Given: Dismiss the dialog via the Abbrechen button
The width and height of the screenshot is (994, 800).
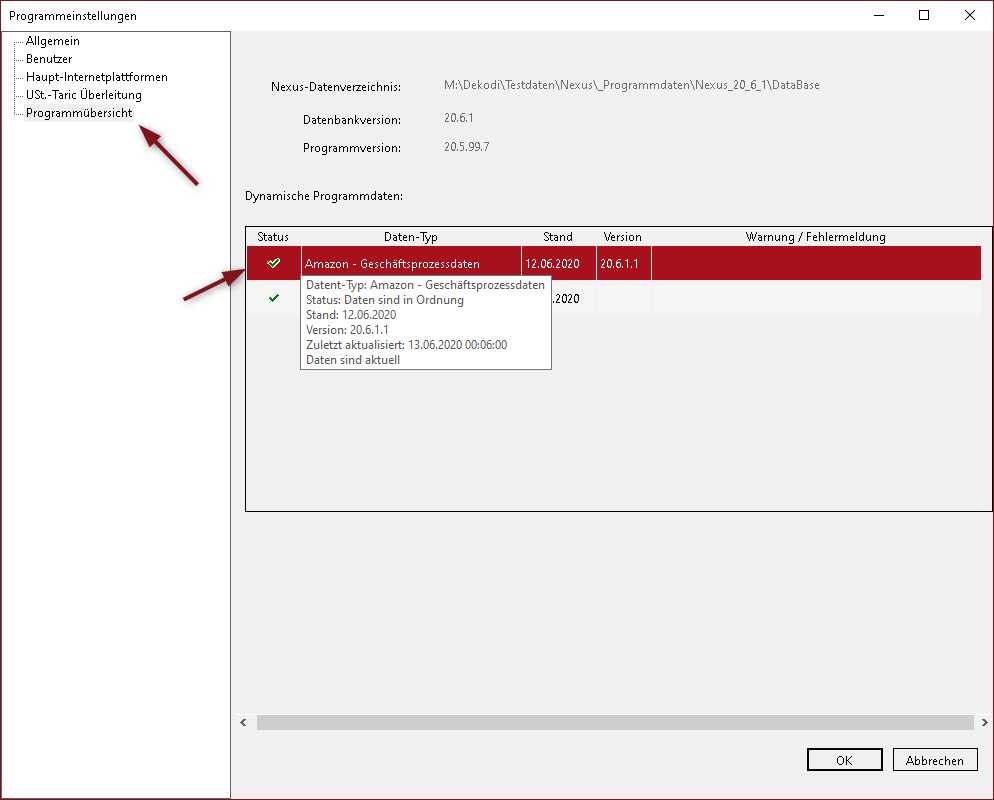Looking at the screenshot, I should [x=934, y=759].
